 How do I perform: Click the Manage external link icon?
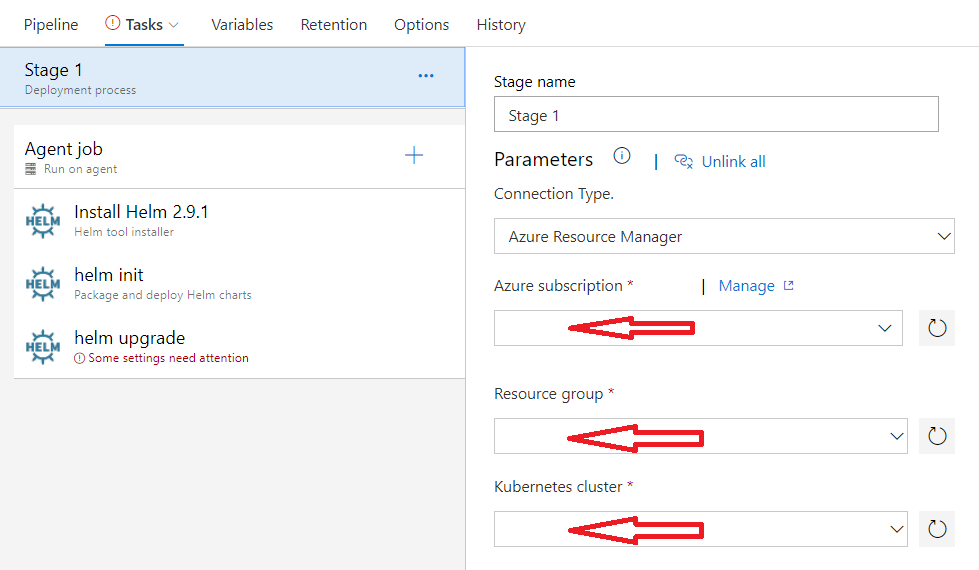[789, 285]
